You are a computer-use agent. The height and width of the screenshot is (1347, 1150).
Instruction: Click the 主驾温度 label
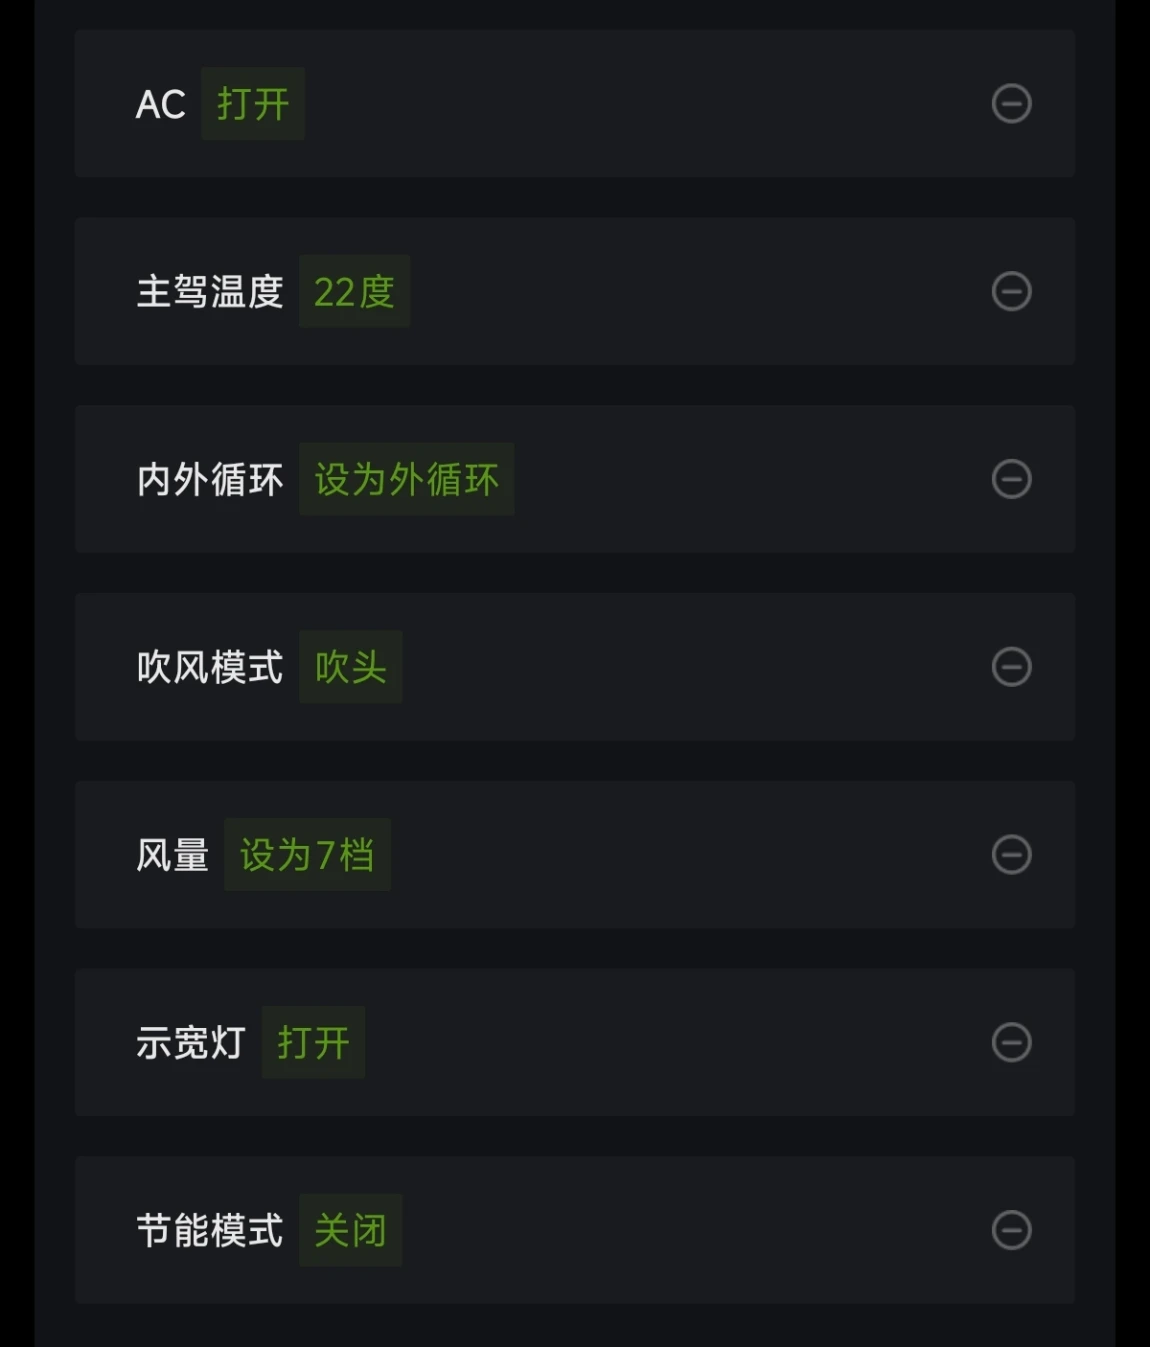(210, 292)
